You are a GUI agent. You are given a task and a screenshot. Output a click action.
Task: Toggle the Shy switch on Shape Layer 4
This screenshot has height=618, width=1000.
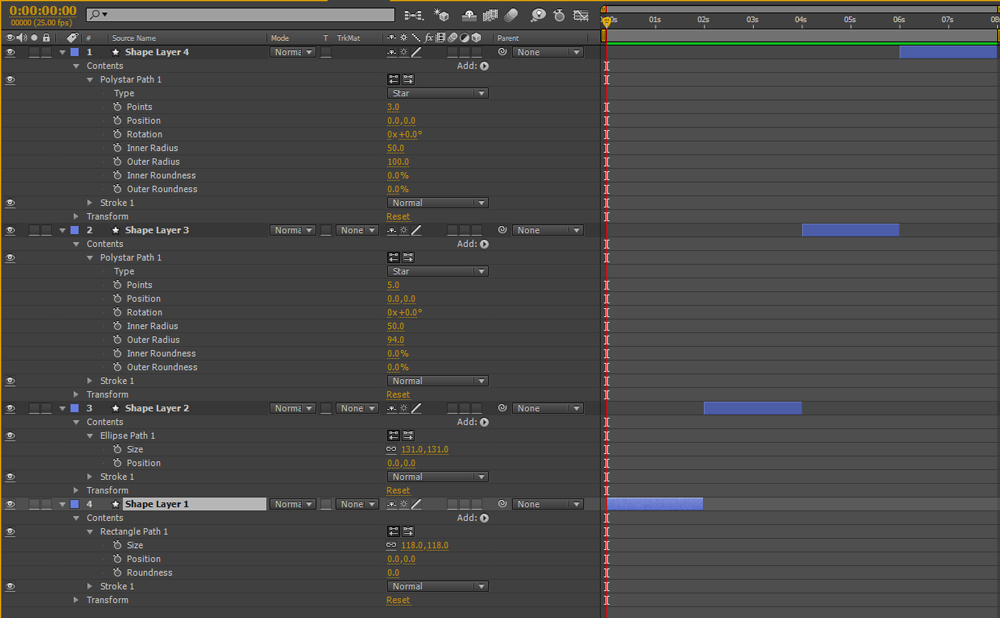pos(392,52)
